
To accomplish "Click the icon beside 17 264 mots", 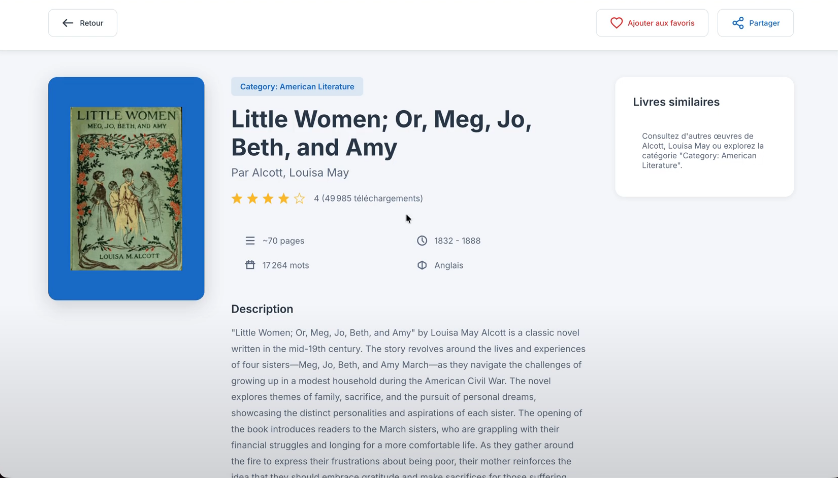I will click(250, 265).
